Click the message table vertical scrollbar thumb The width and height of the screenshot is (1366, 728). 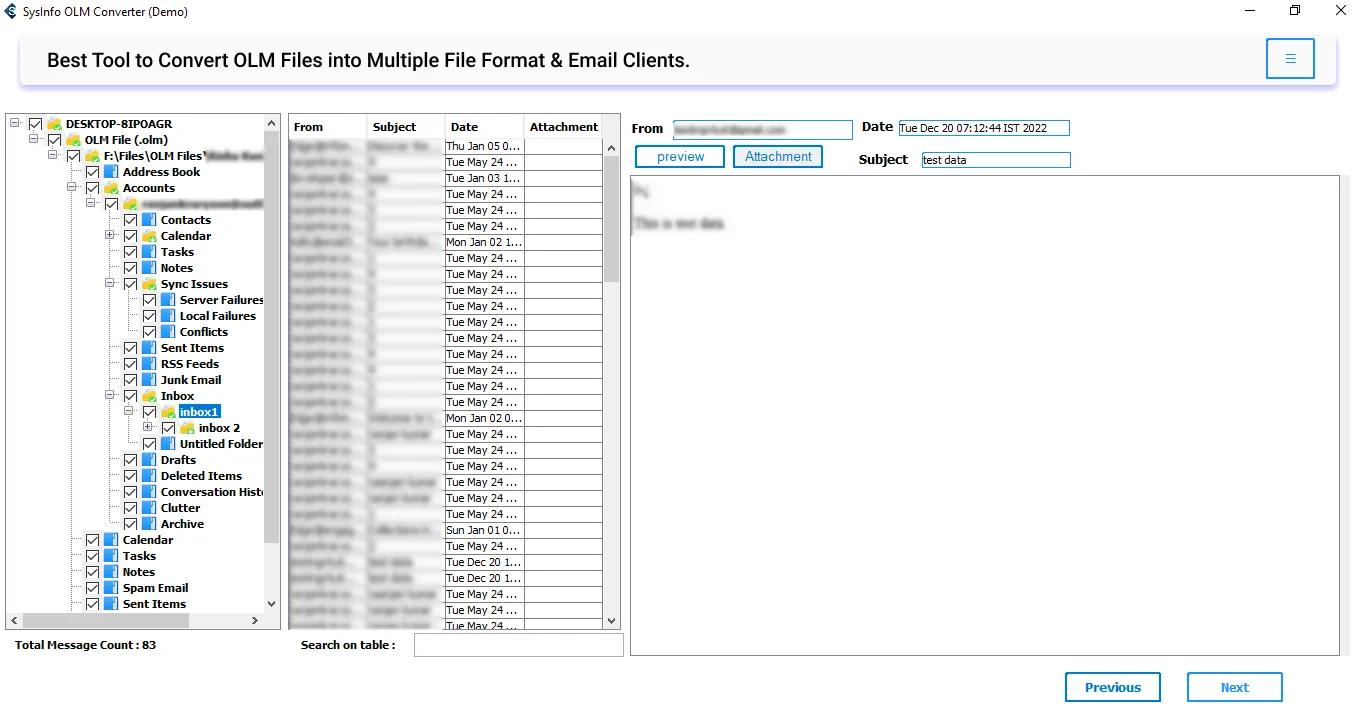(612, 219)
